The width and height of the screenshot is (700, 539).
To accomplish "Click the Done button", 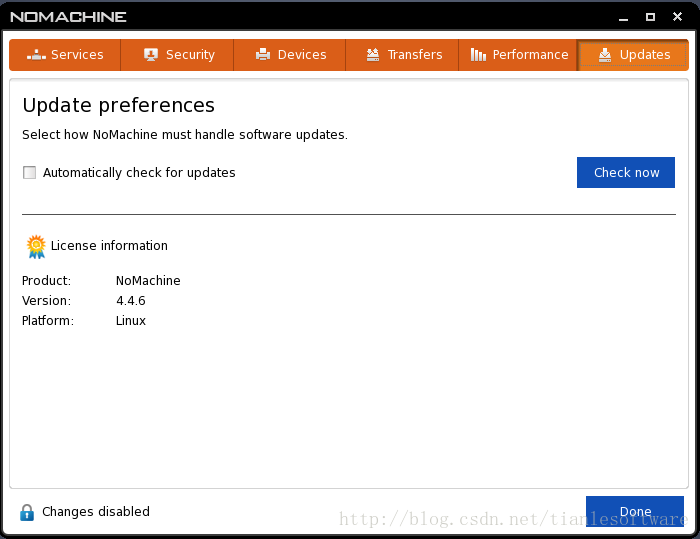I will (635, 511).
